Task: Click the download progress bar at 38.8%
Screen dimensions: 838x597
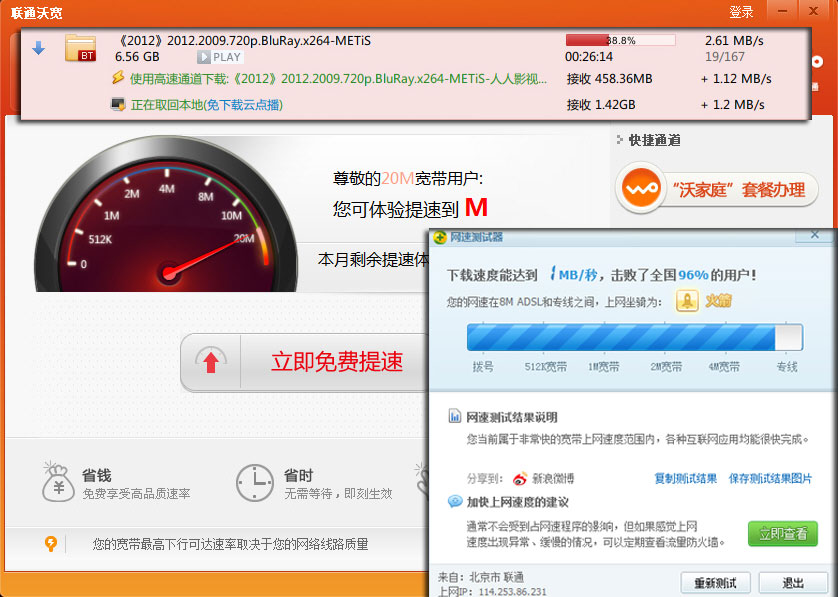Action: coord(620,41)
